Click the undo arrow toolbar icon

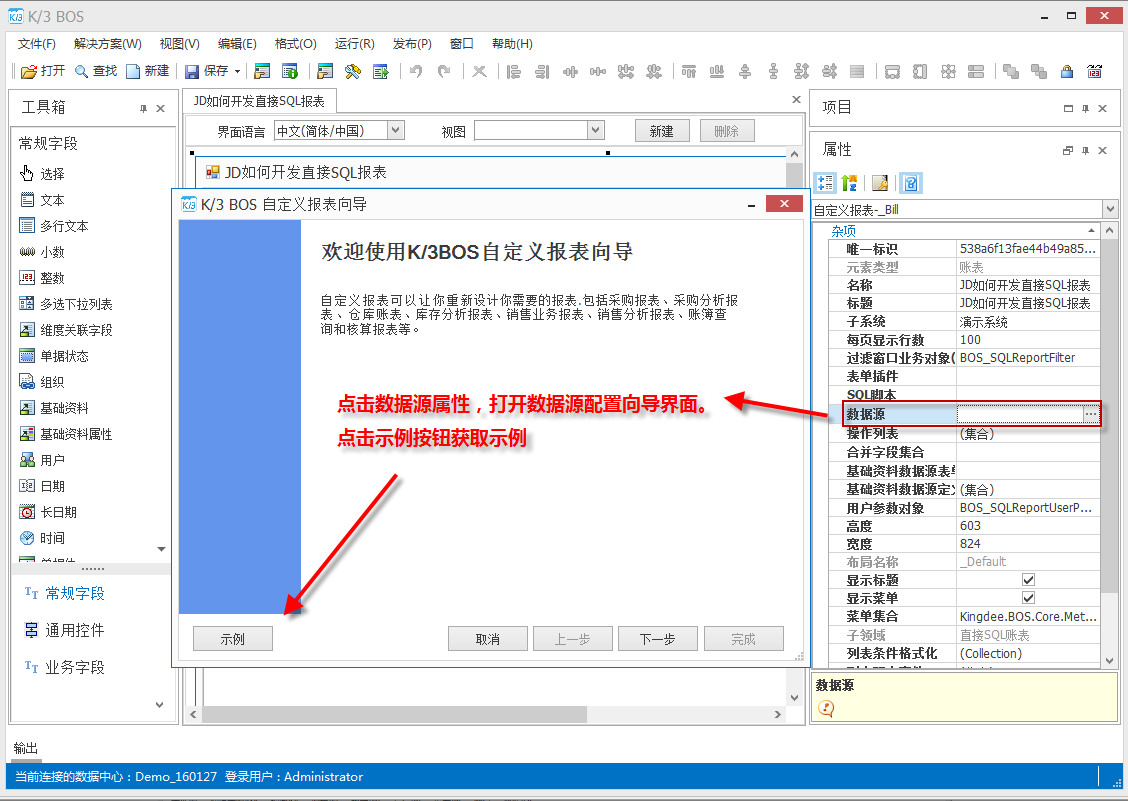(416, 71)
